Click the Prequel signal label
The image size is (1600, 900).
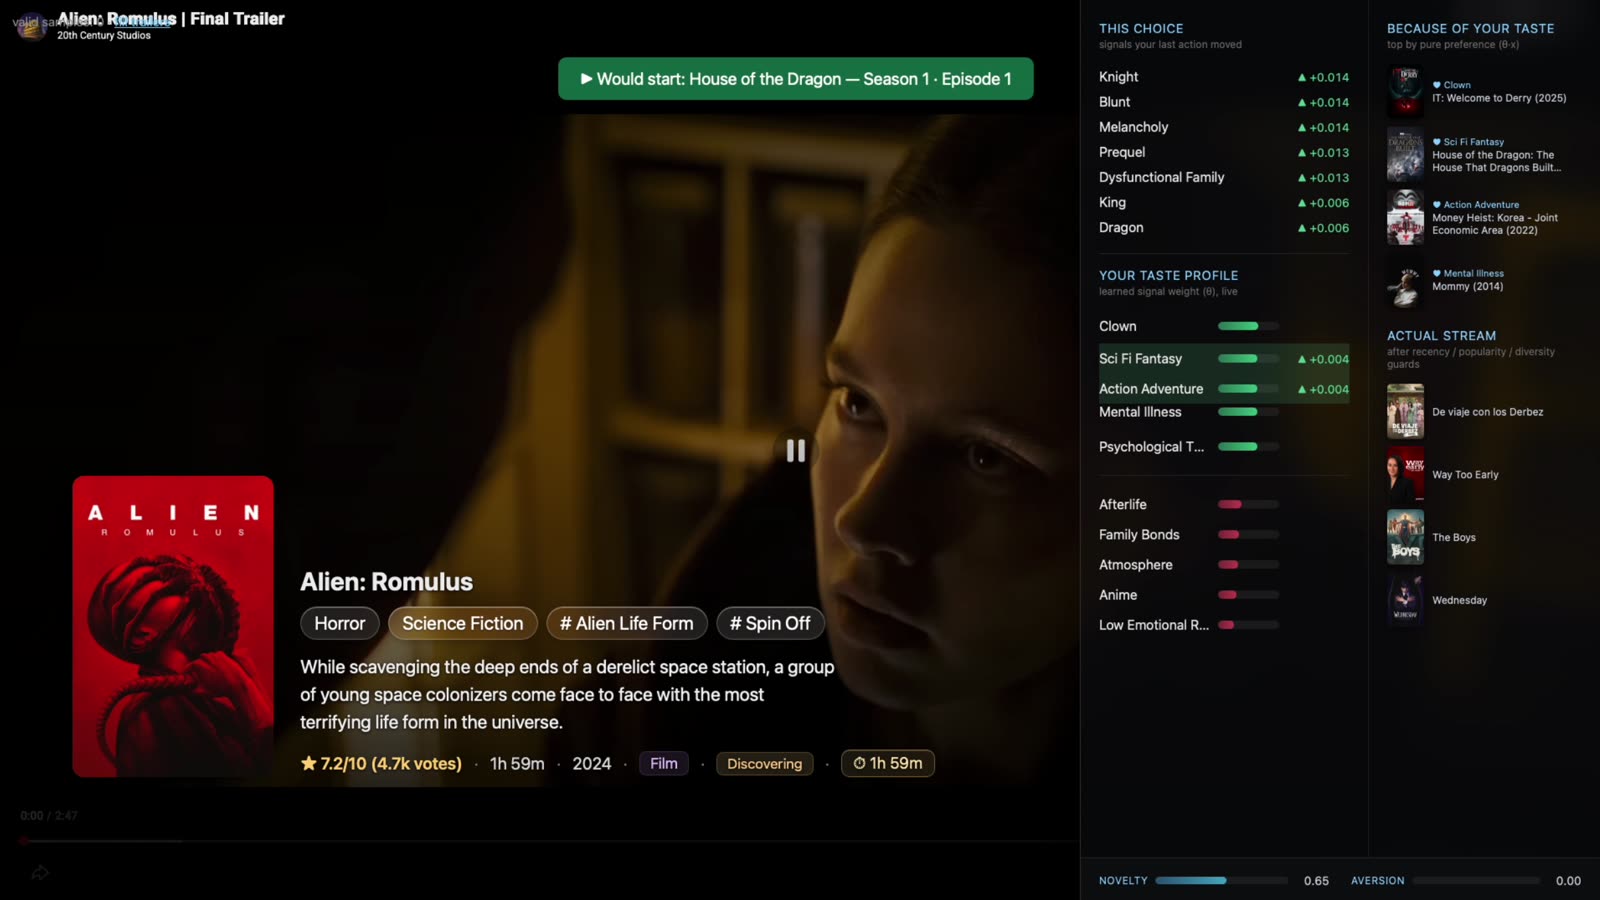click(x=1122, y=152)
